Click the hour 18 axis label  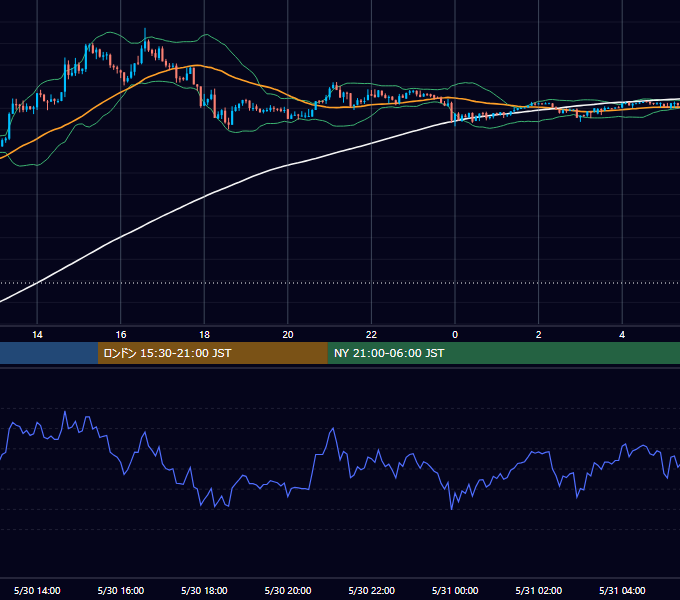(204, 335)
